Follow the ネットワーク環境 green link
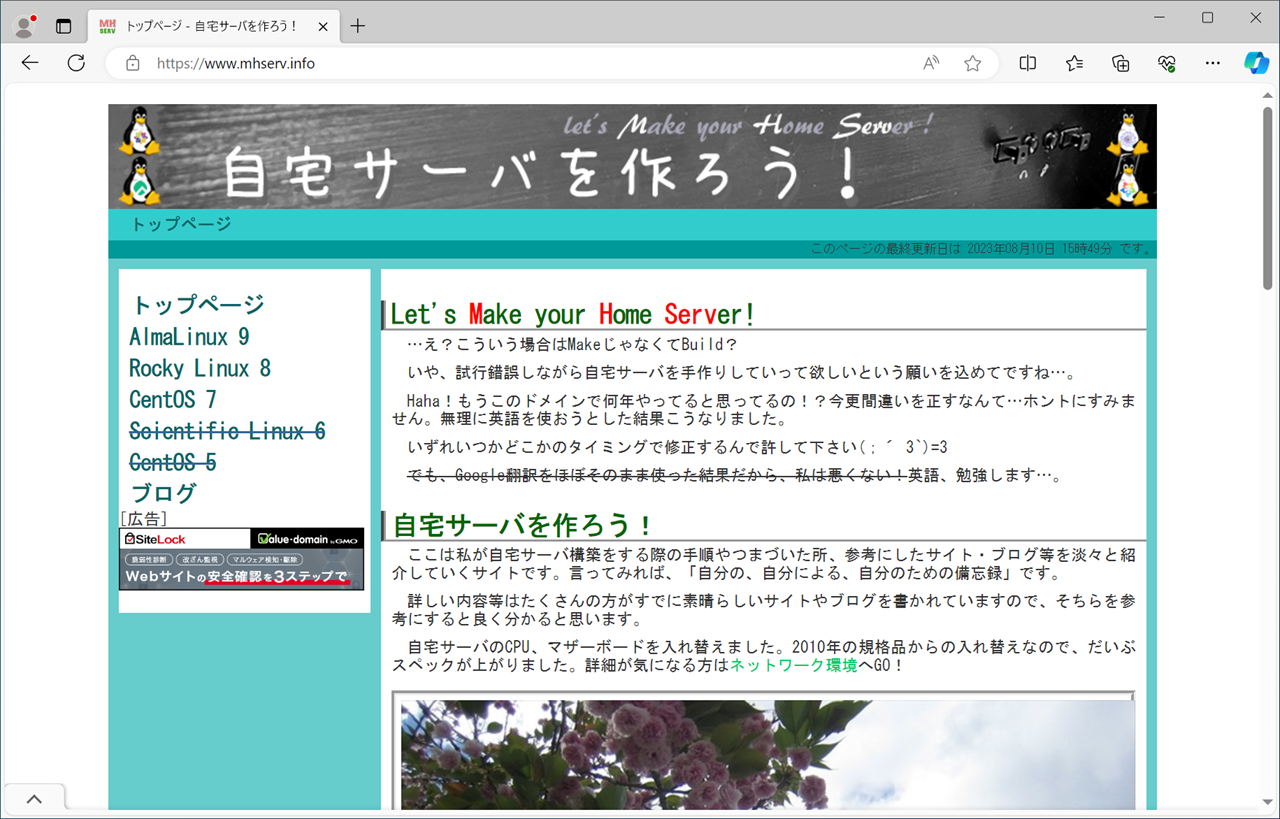 tap(793, 665)
